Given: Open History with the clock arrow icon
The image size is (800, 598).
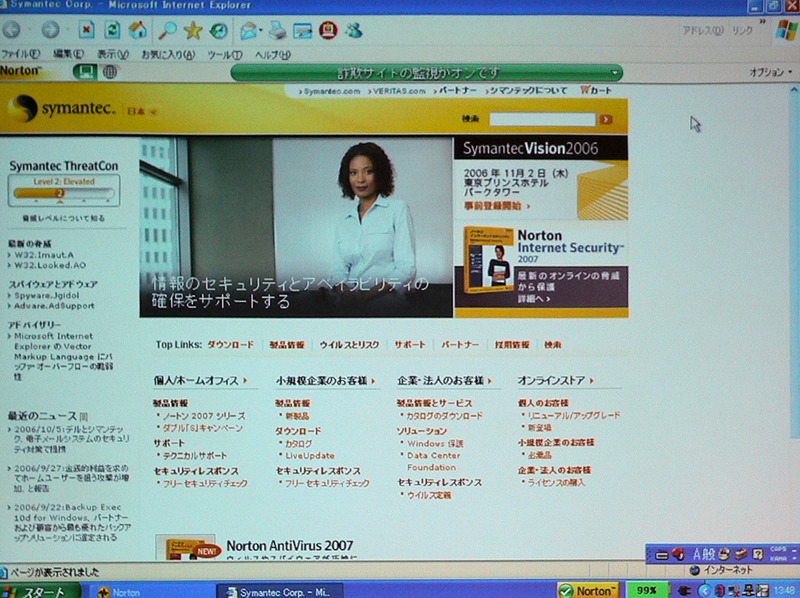Looking at the screenshot, I should [x=219, y=31].
